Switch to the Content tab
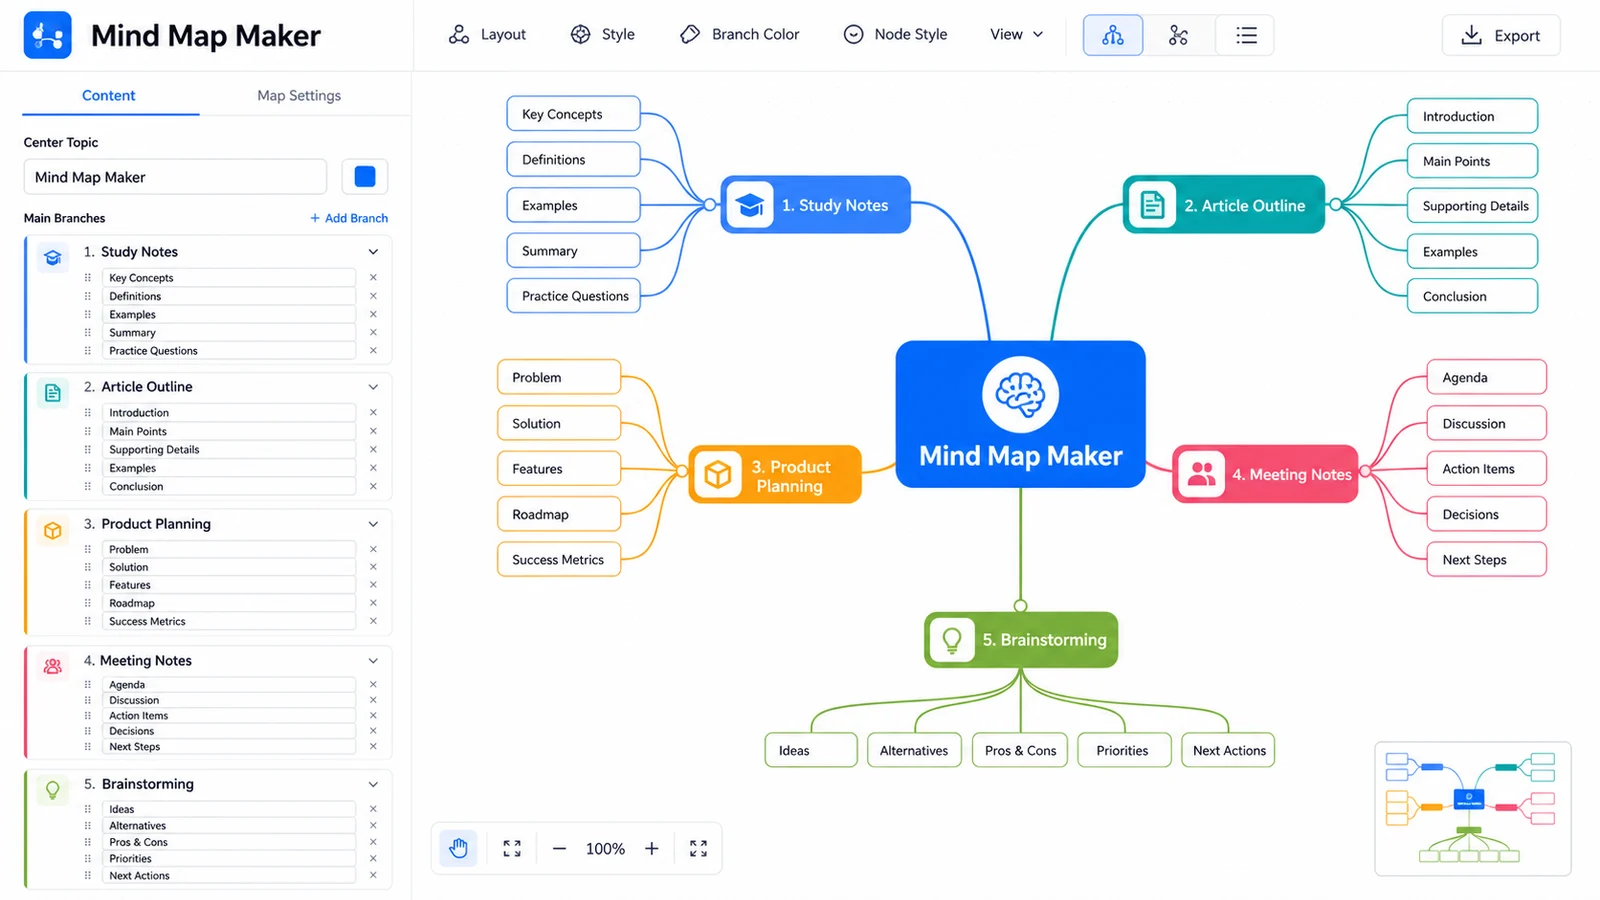The height and width of the screenshot is (900, 1600). pos(109,95)
